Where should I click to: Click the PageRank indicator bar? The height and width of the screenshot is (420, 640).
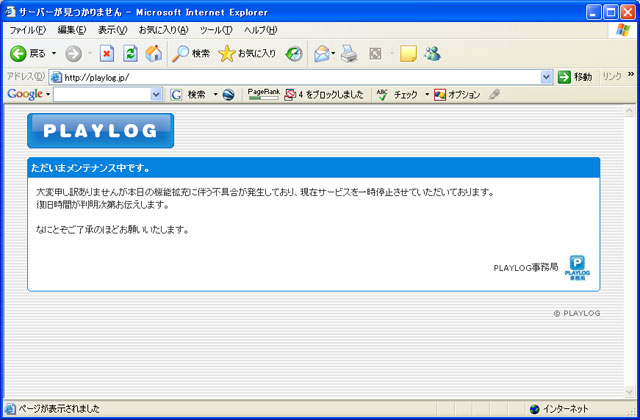pos(264,94)
